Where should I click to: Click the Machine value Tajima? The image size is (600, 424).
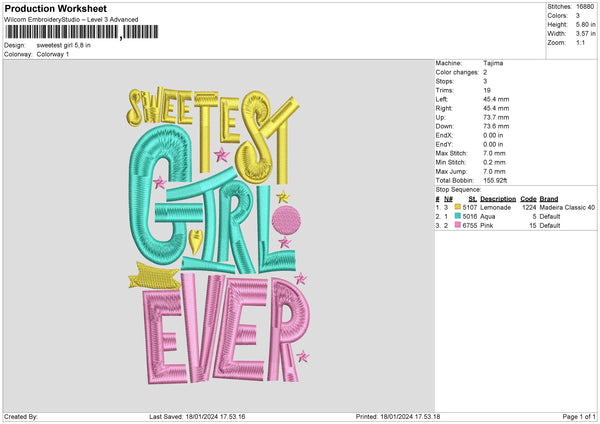coord(492,63)
